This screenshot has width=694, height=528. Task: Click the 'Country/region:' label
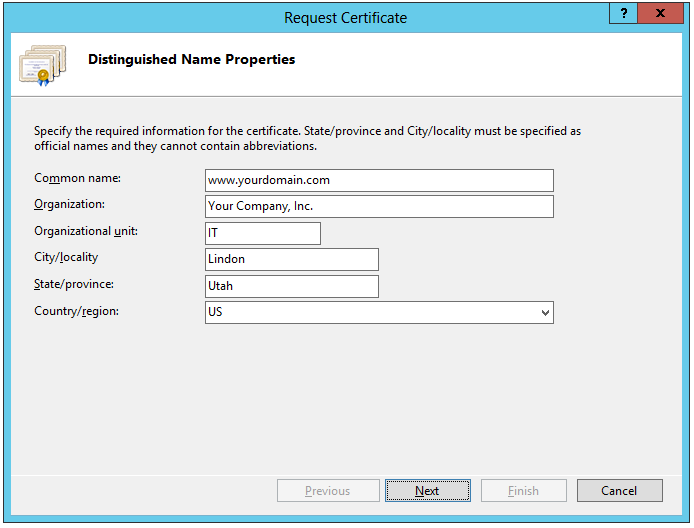[x=76, y=311]
